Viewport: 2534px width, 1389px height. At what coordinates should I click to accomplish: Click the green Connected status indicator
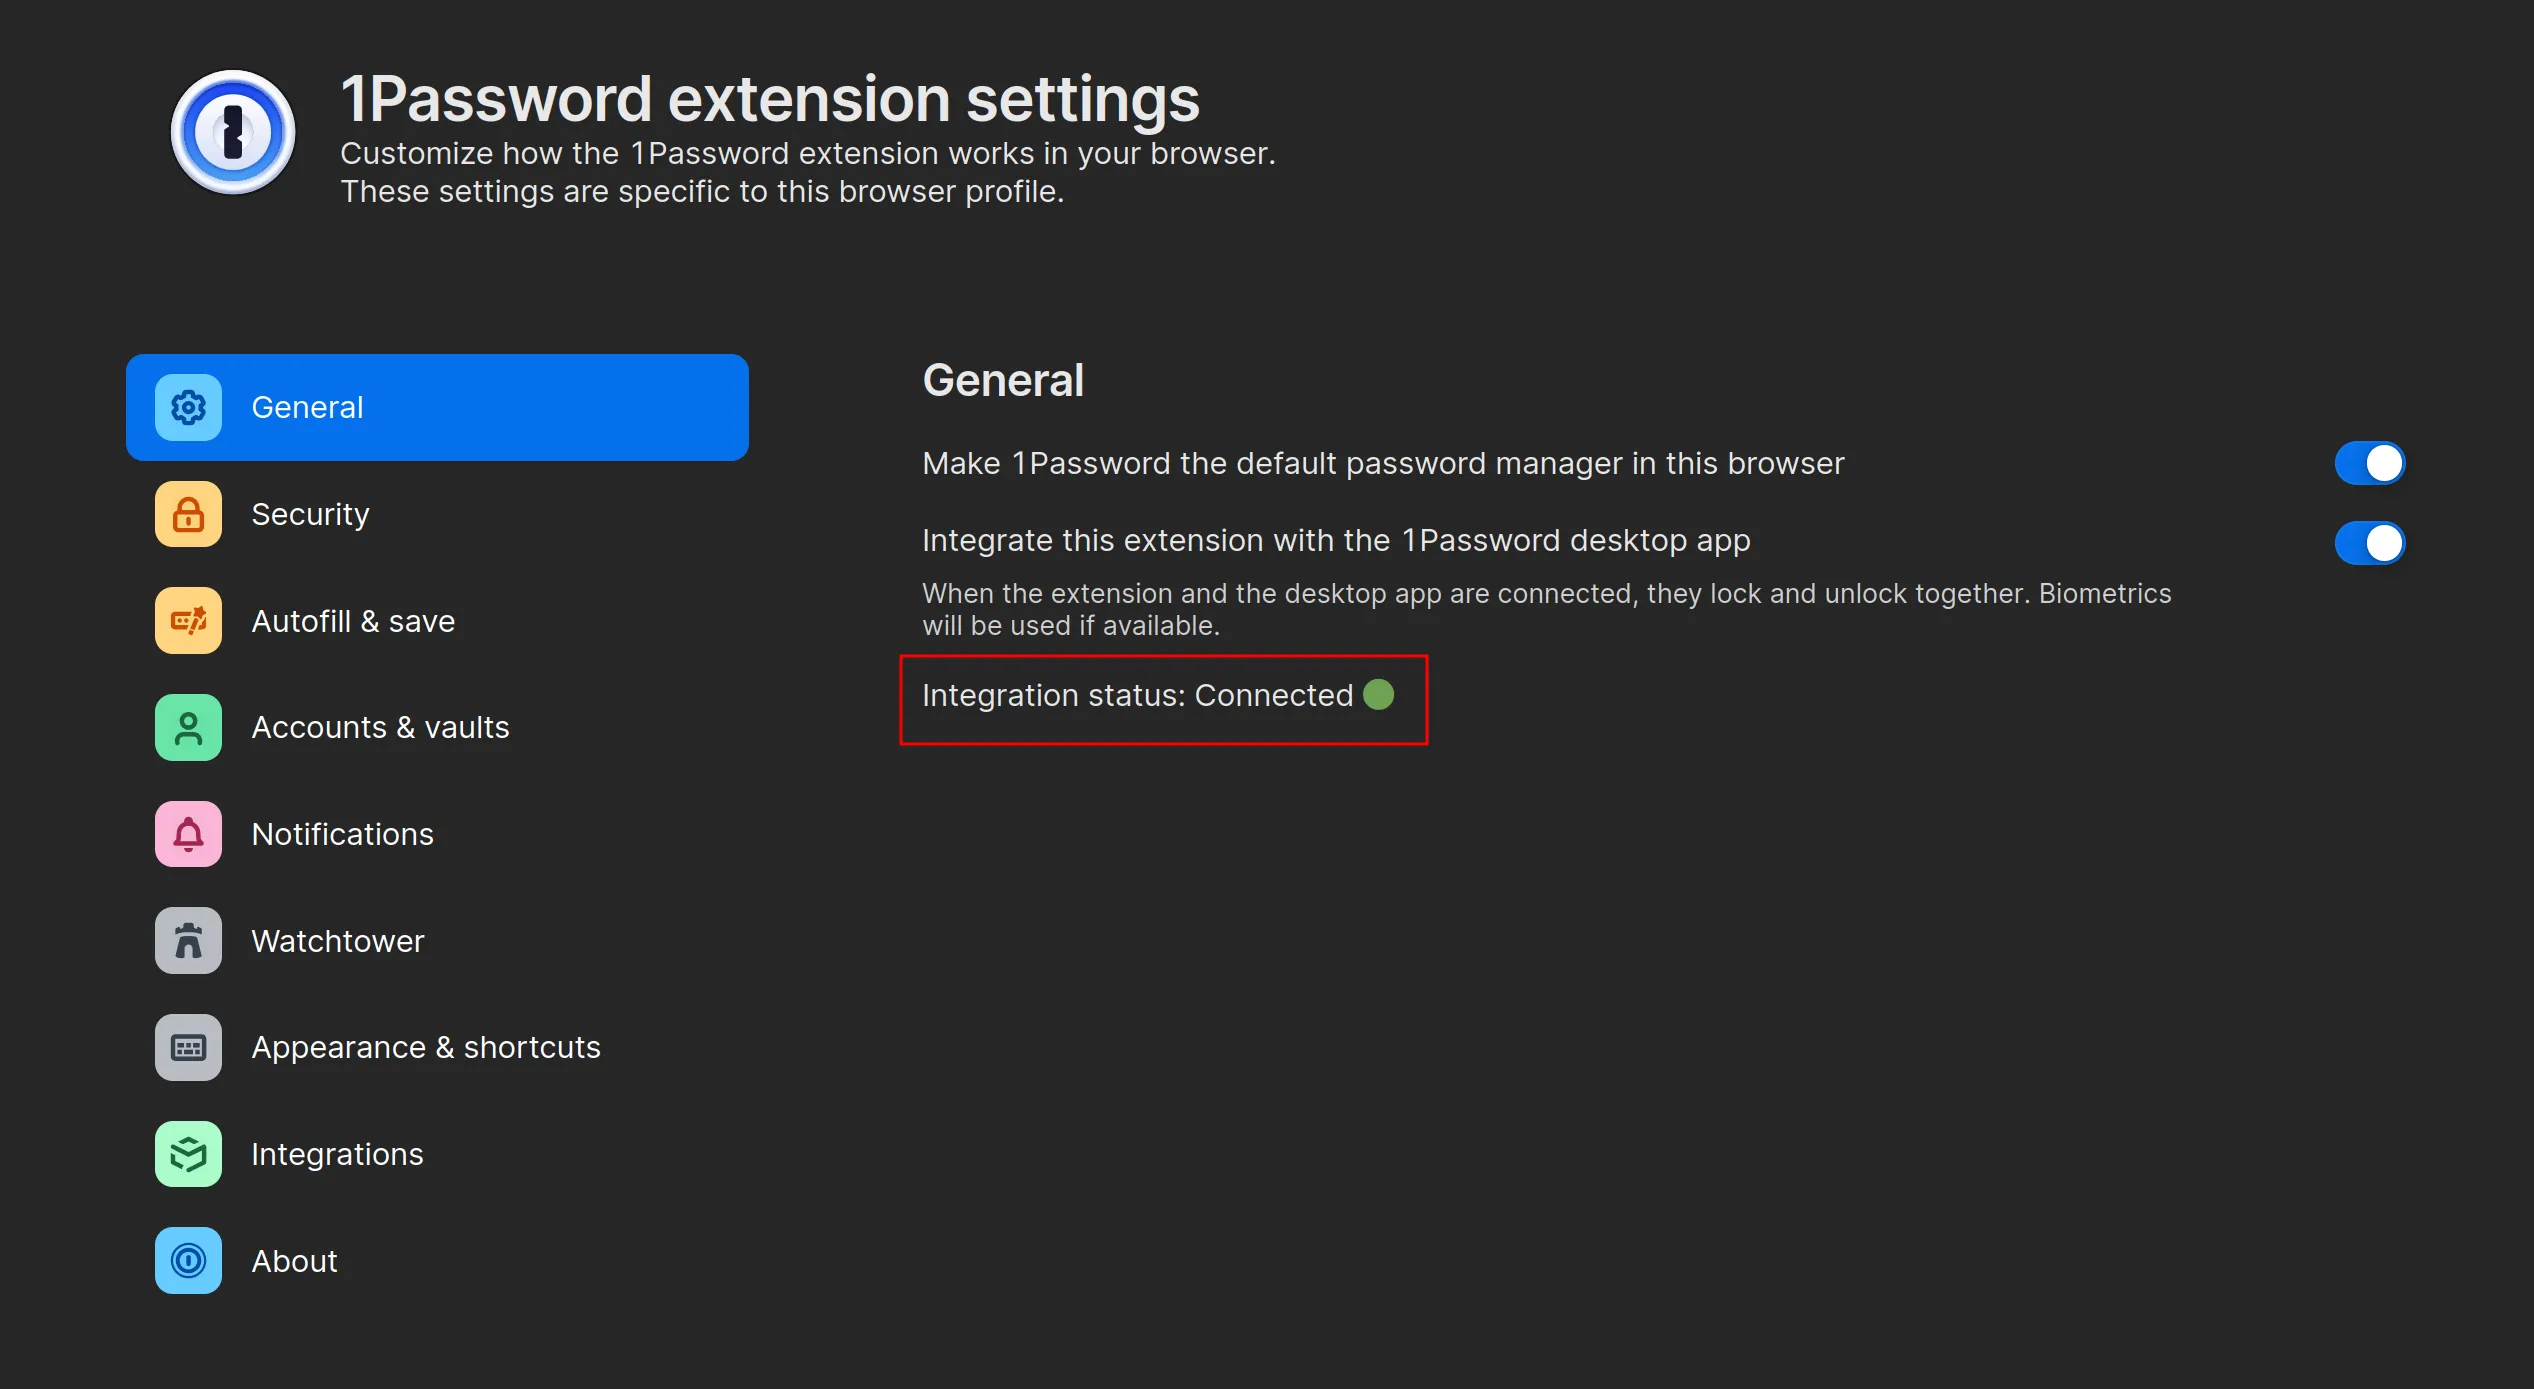point(1378,694)
